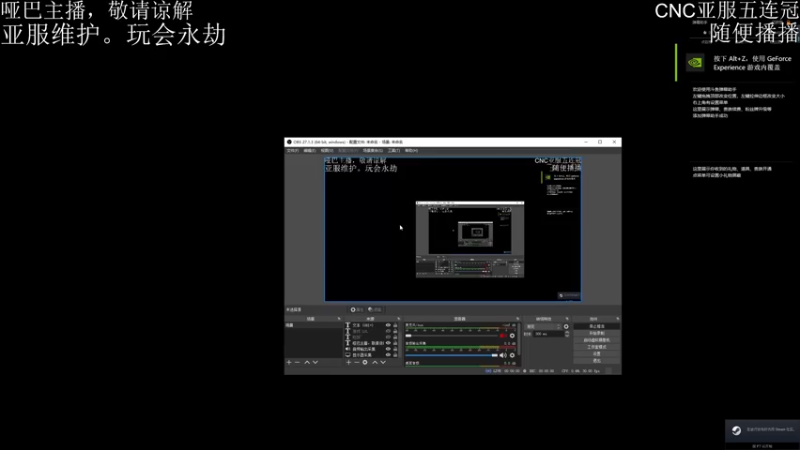Lock the 显示器采集 source

[x=395, y=355]
